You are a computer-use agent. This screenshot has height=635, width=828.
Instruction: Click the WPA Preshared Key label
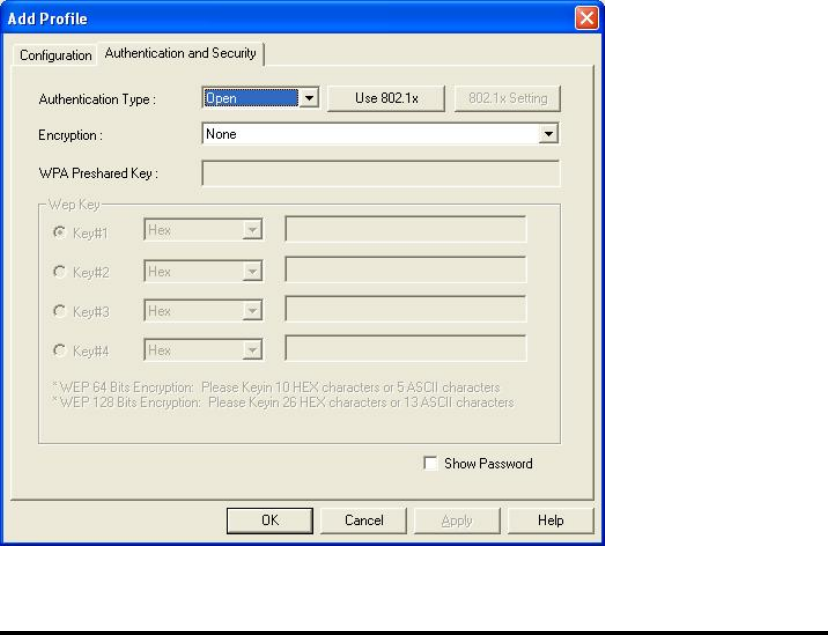[98, 174]
